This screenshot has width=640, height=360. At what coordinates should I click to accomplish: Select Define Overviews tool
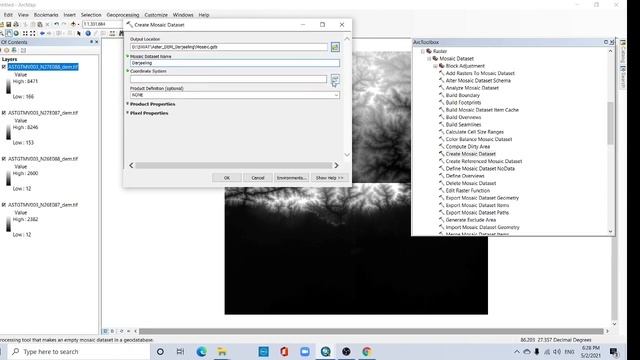(x=465, y=176)
